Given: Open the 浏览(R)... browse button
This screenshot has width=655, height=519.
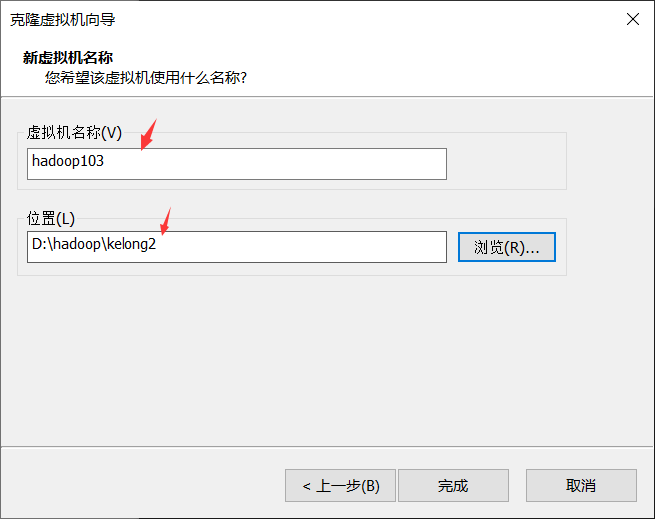Looking at the screenshot, I should 507,247.
